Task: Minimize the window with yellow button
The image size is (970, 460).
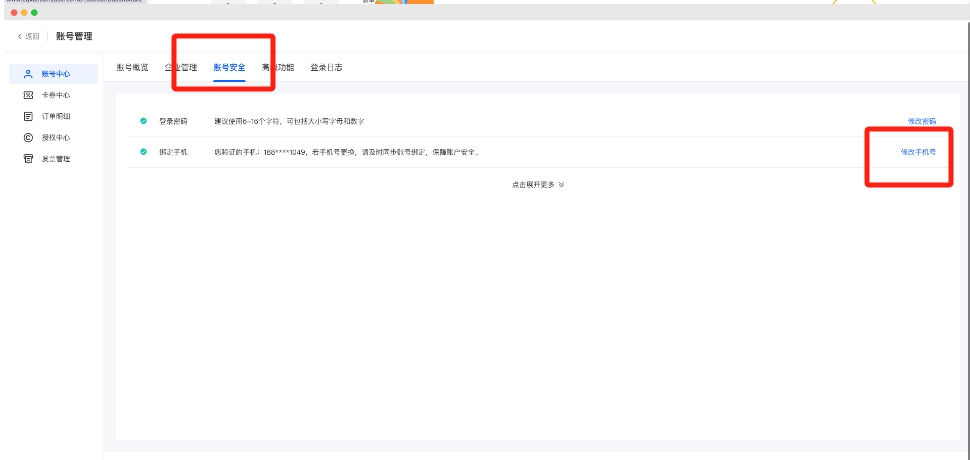Action: [24, 12]
